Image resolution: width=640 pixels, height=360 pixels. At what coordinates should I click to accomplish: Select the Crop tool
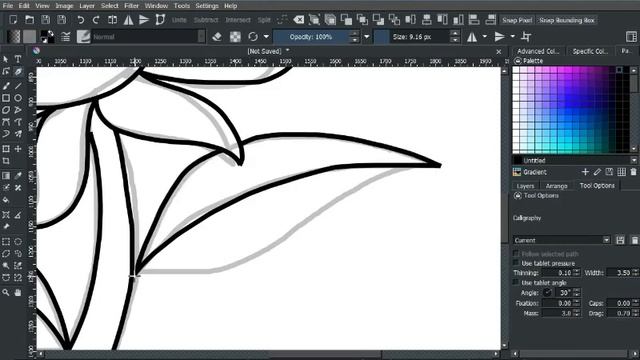(x=6, y=161)
